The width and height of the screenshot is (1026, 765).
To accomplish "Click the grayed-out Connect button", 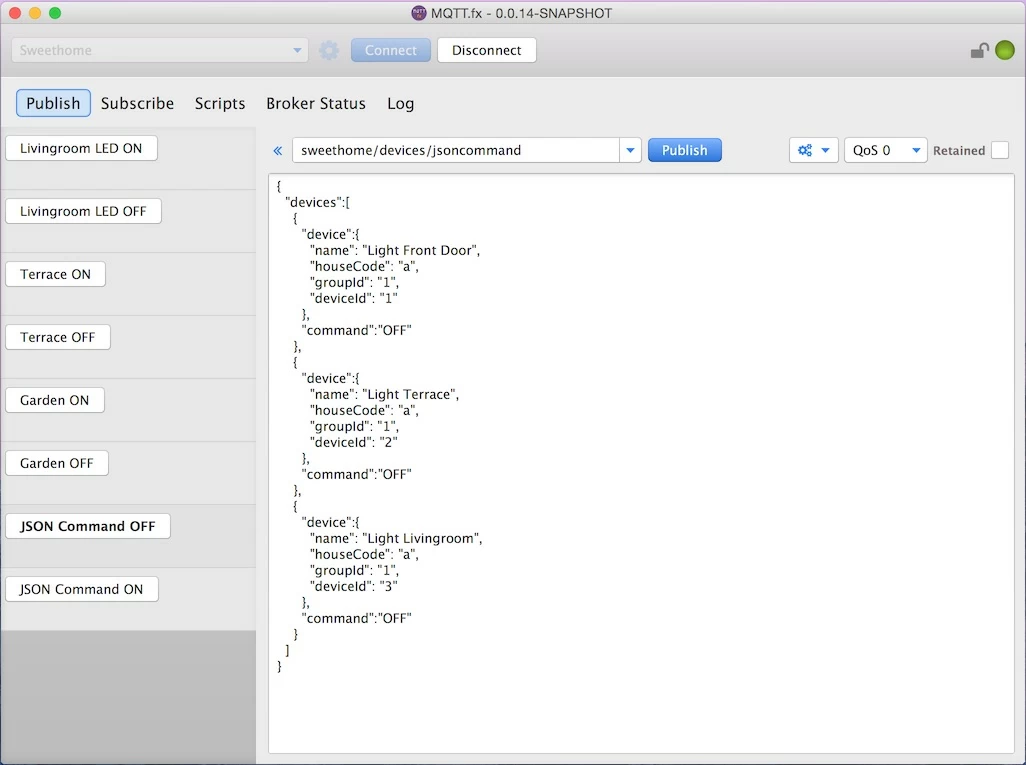I will click(391, 50).
